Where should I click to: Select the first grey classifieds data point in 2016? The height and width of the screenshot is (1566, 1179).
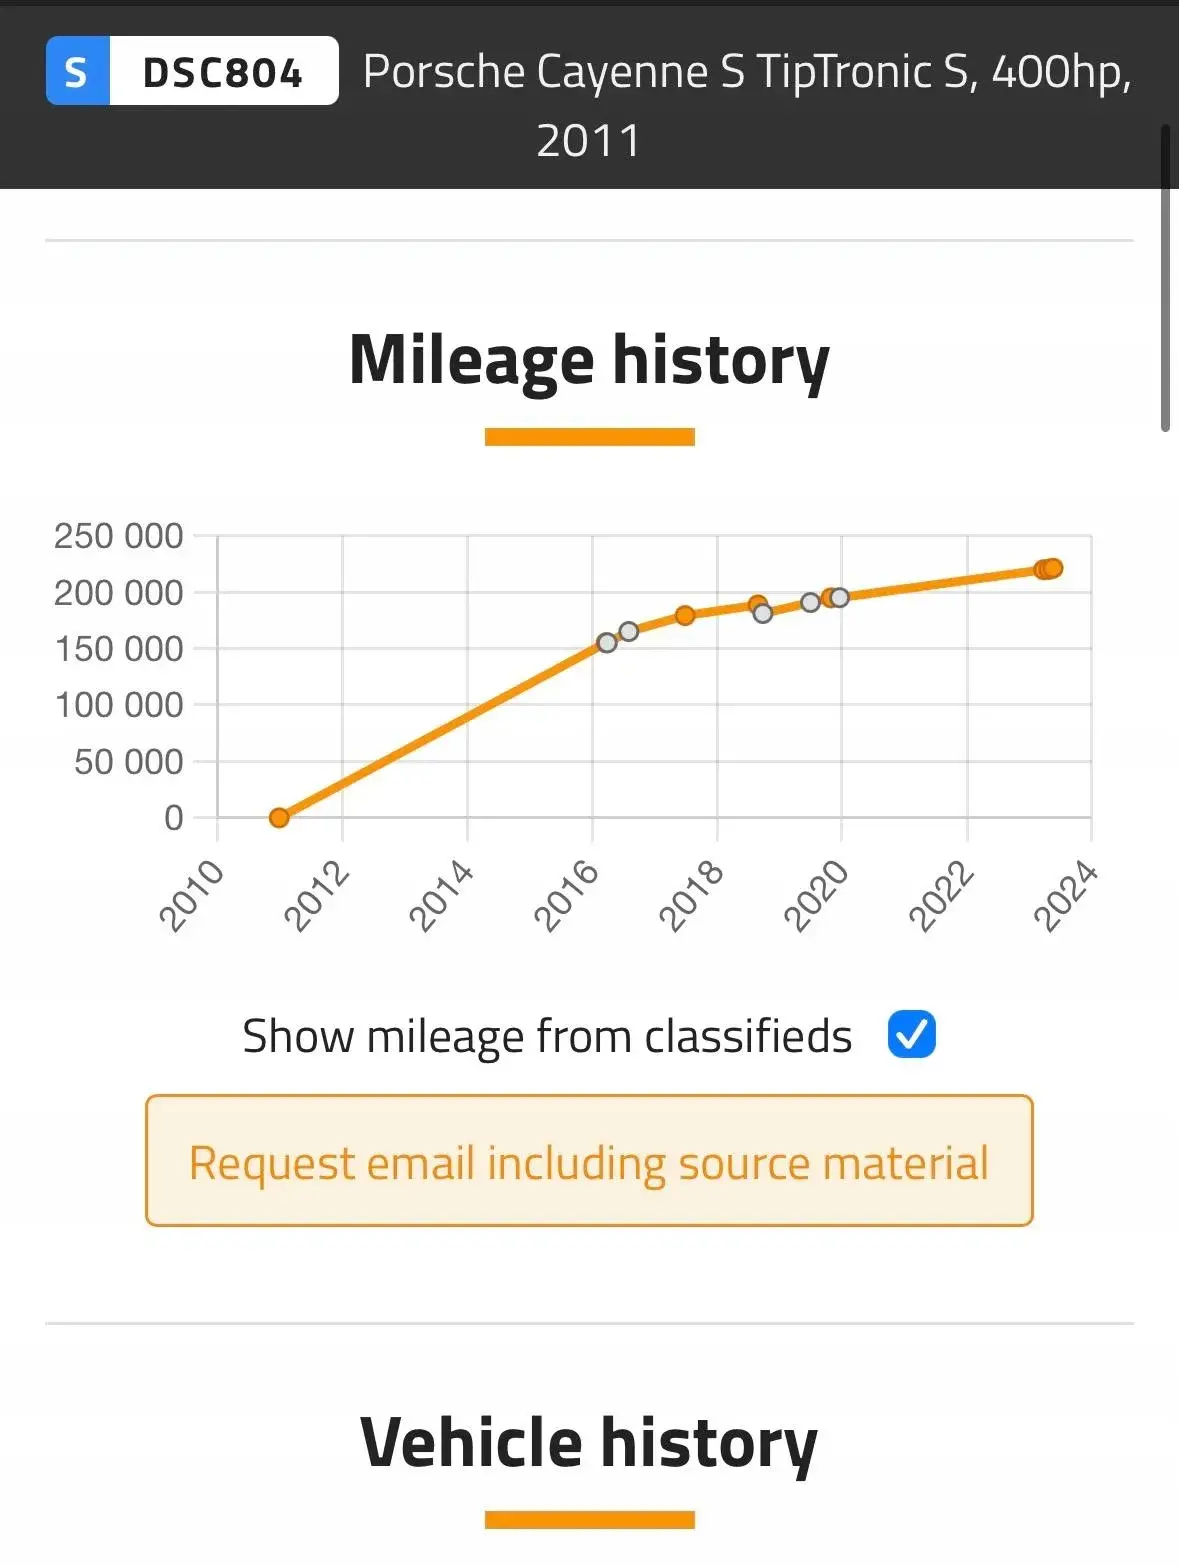607,642
